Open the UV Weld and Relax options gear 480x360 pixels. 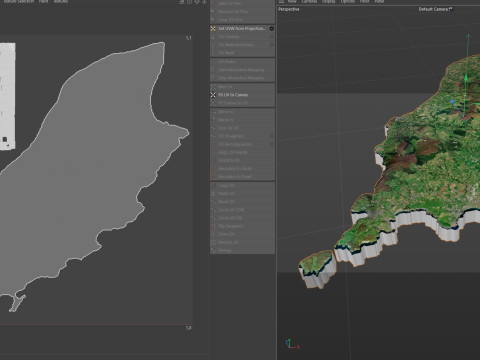(272, 45)
